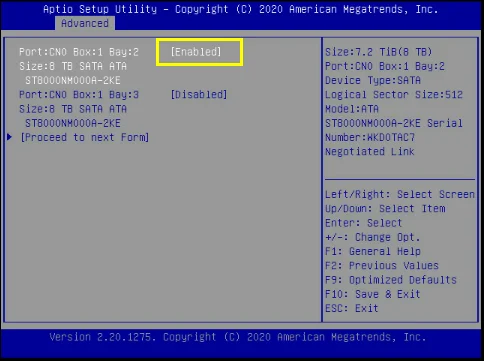Click the Size:7.2 TiB(8 TB) help text

379,52
